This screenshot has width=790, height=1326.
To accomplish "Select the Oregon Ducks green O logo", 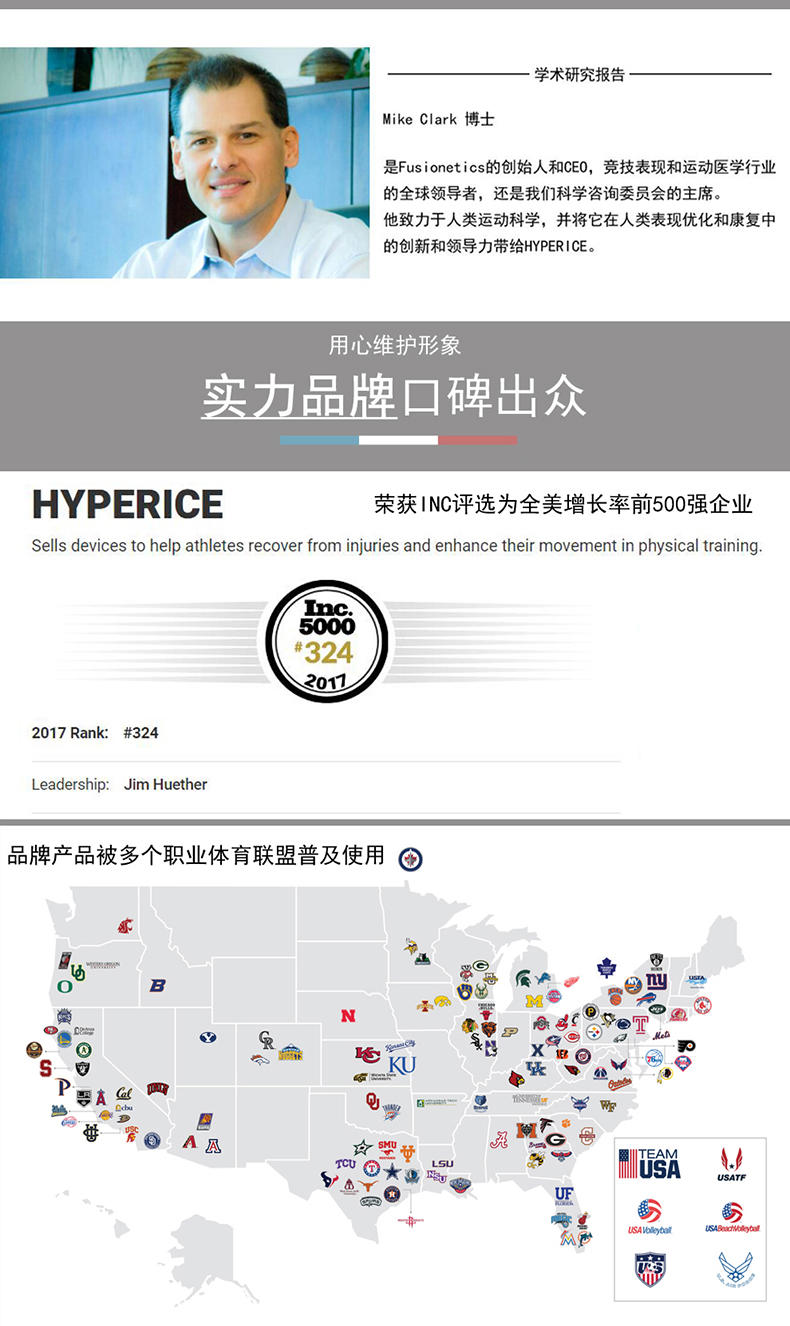I will click(x=64, y=986).
